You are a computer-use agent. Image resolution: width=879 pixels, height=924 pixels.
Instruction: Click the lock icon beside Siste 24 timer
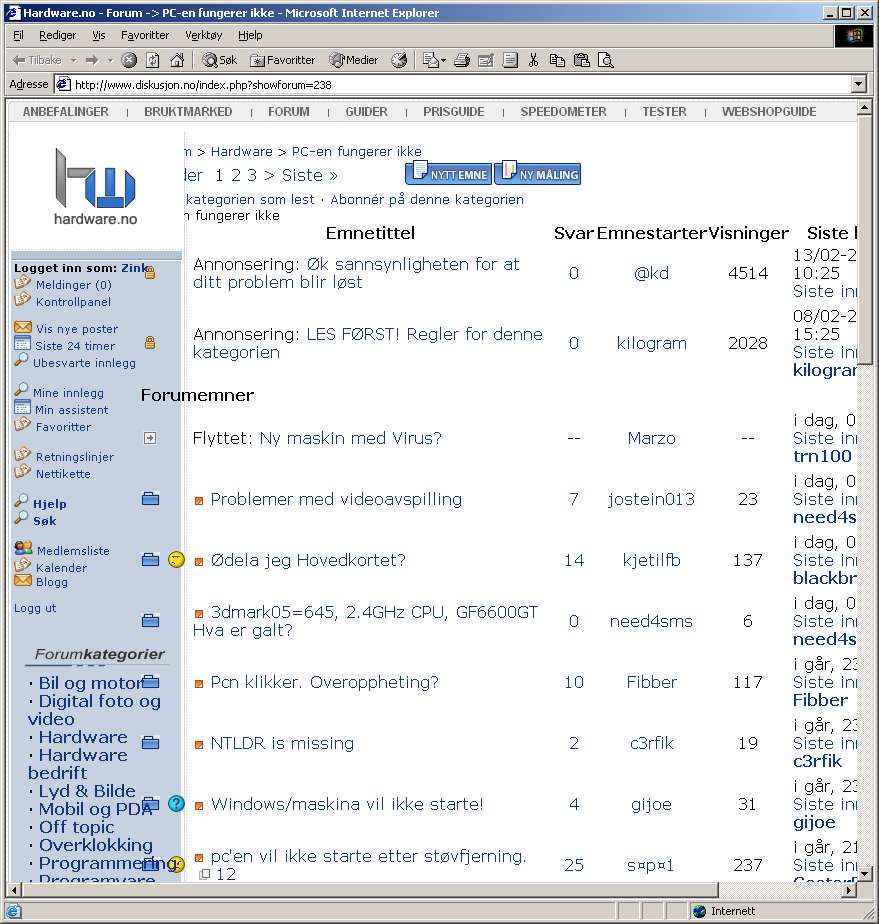coord(150,342)
